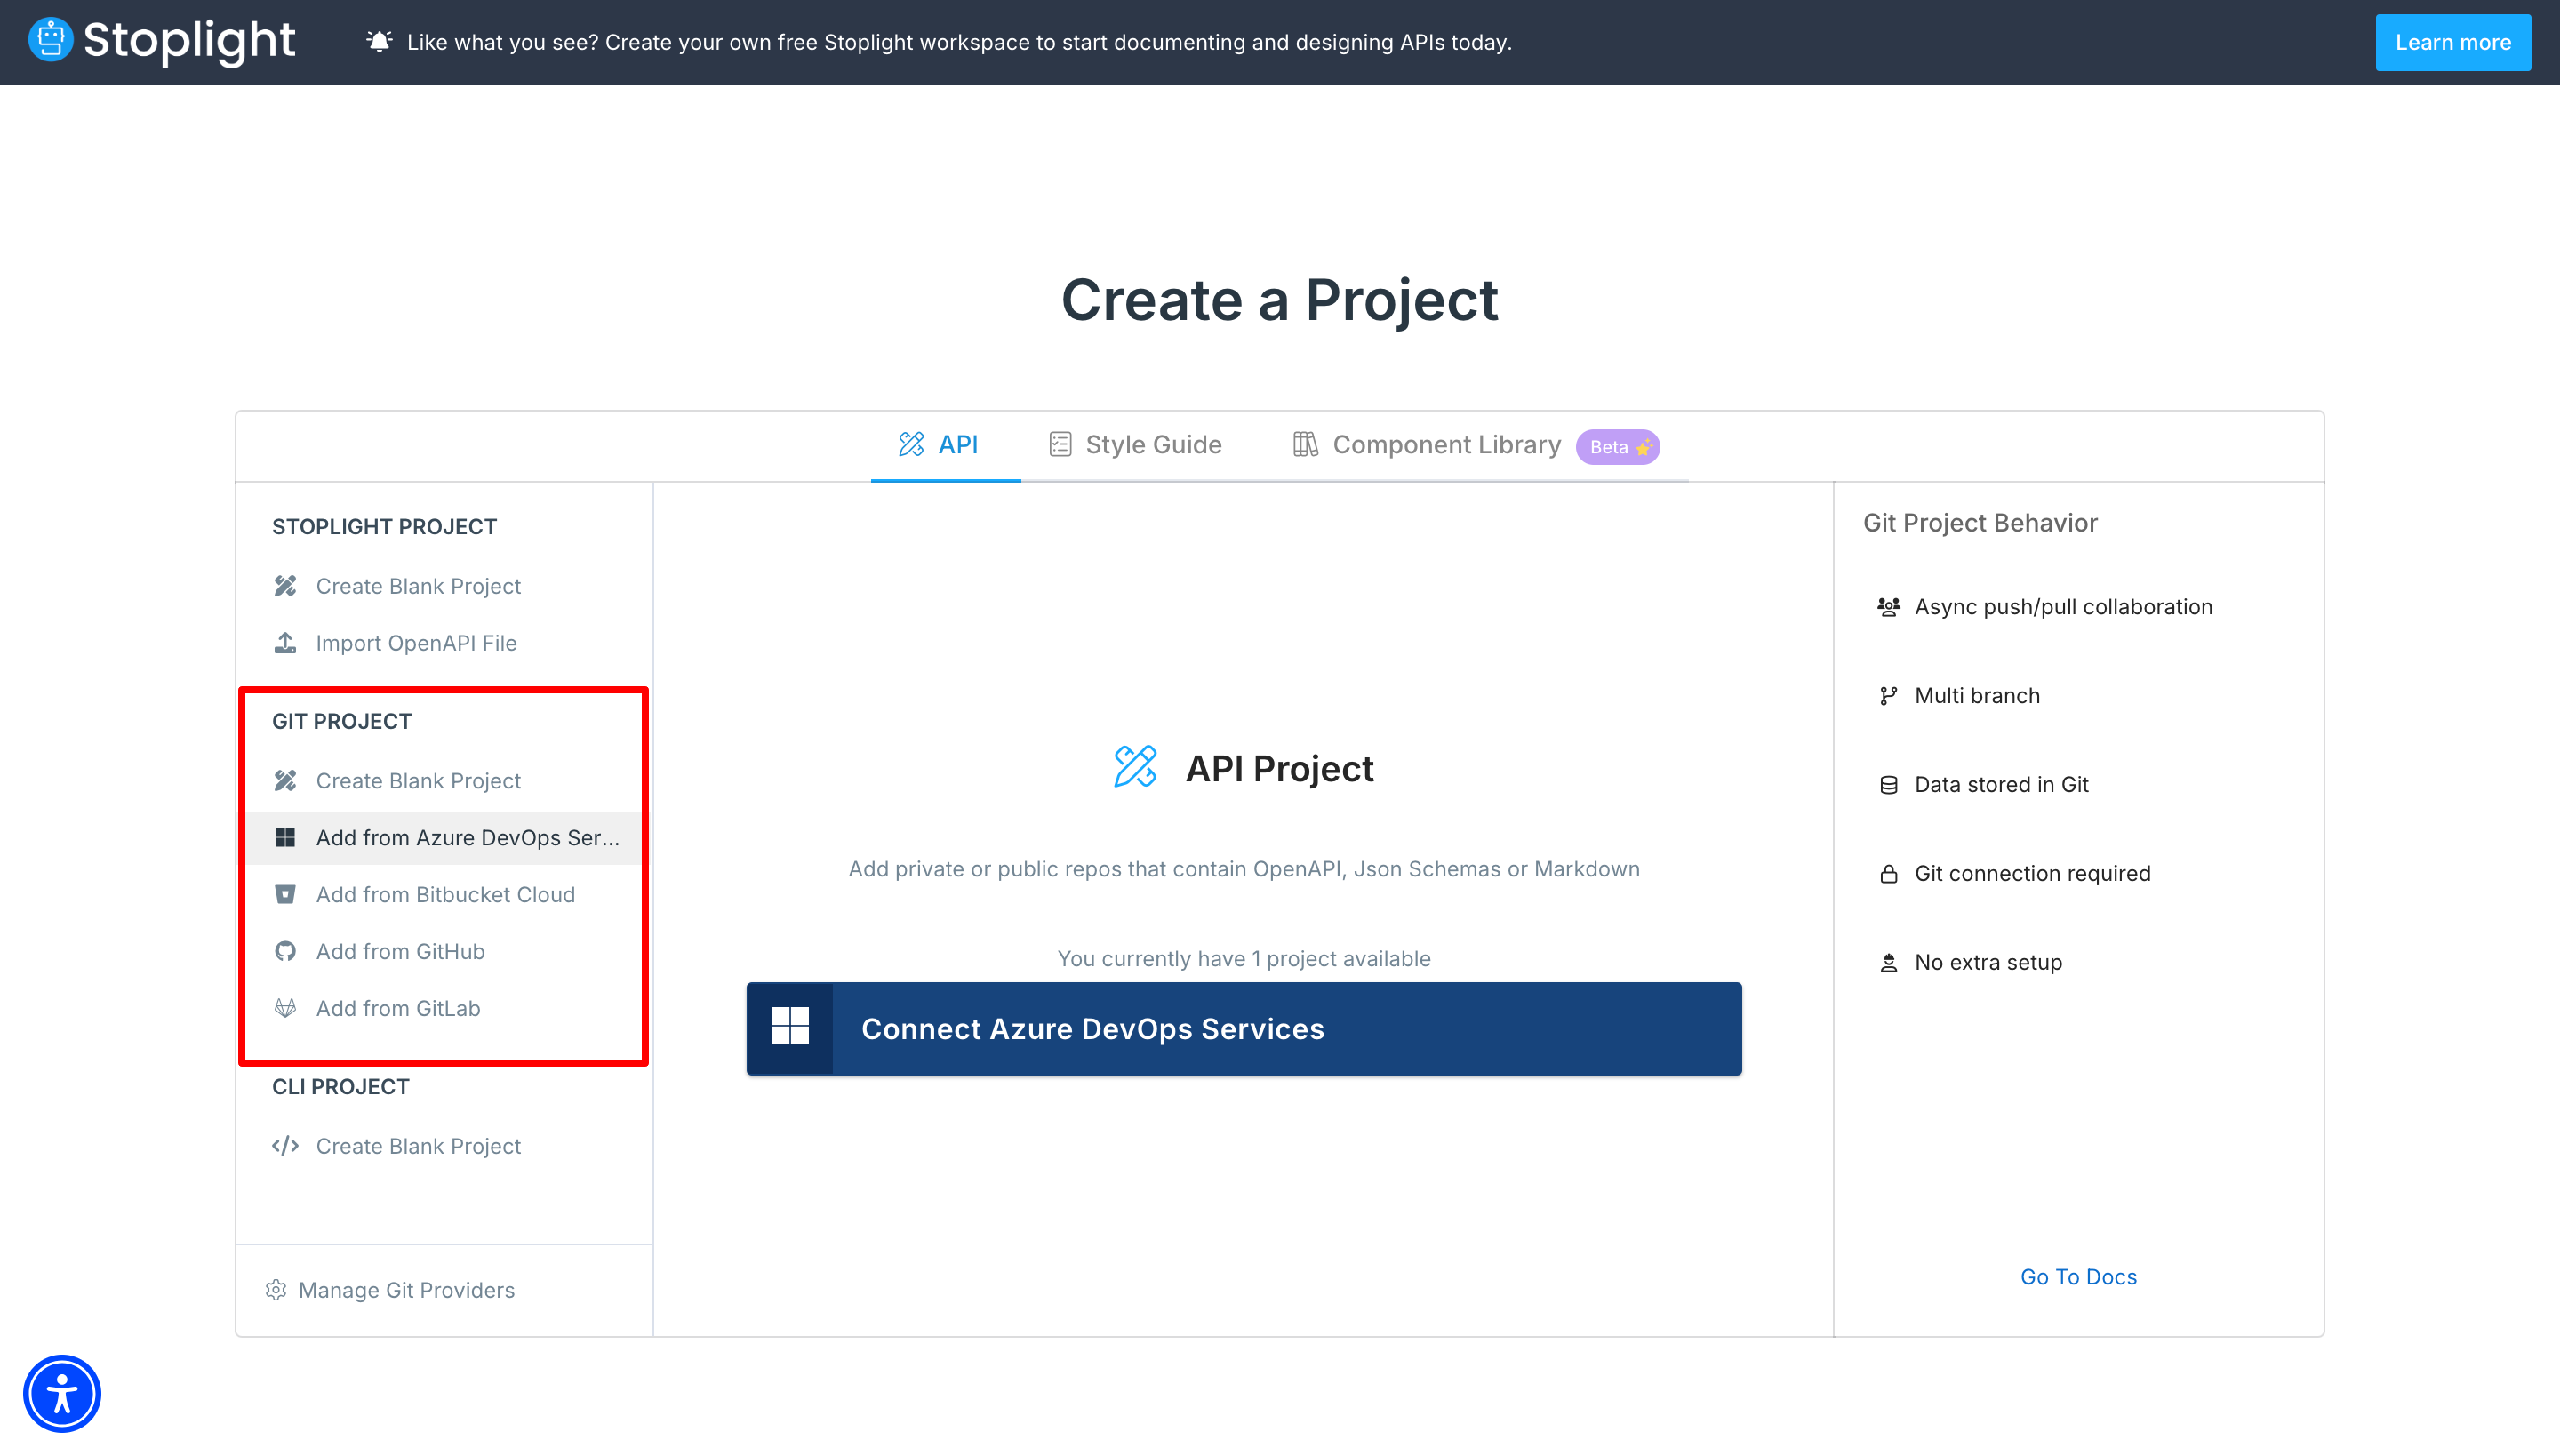Image resolution: width=2560 pixels, height=1456 pixels.
Task: Click the notification bell icon in the banner
Action: (x=379, y=42)
